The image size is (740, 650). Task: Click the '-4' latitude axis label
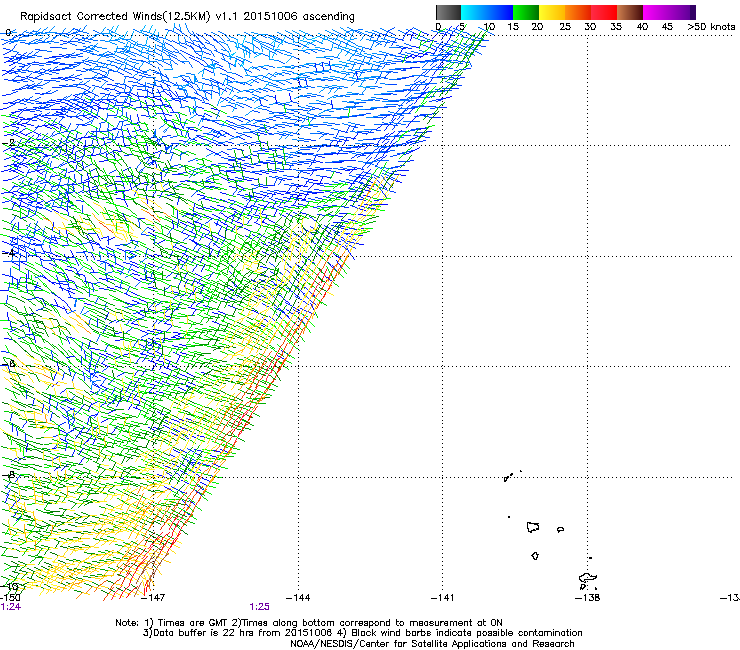9,253
